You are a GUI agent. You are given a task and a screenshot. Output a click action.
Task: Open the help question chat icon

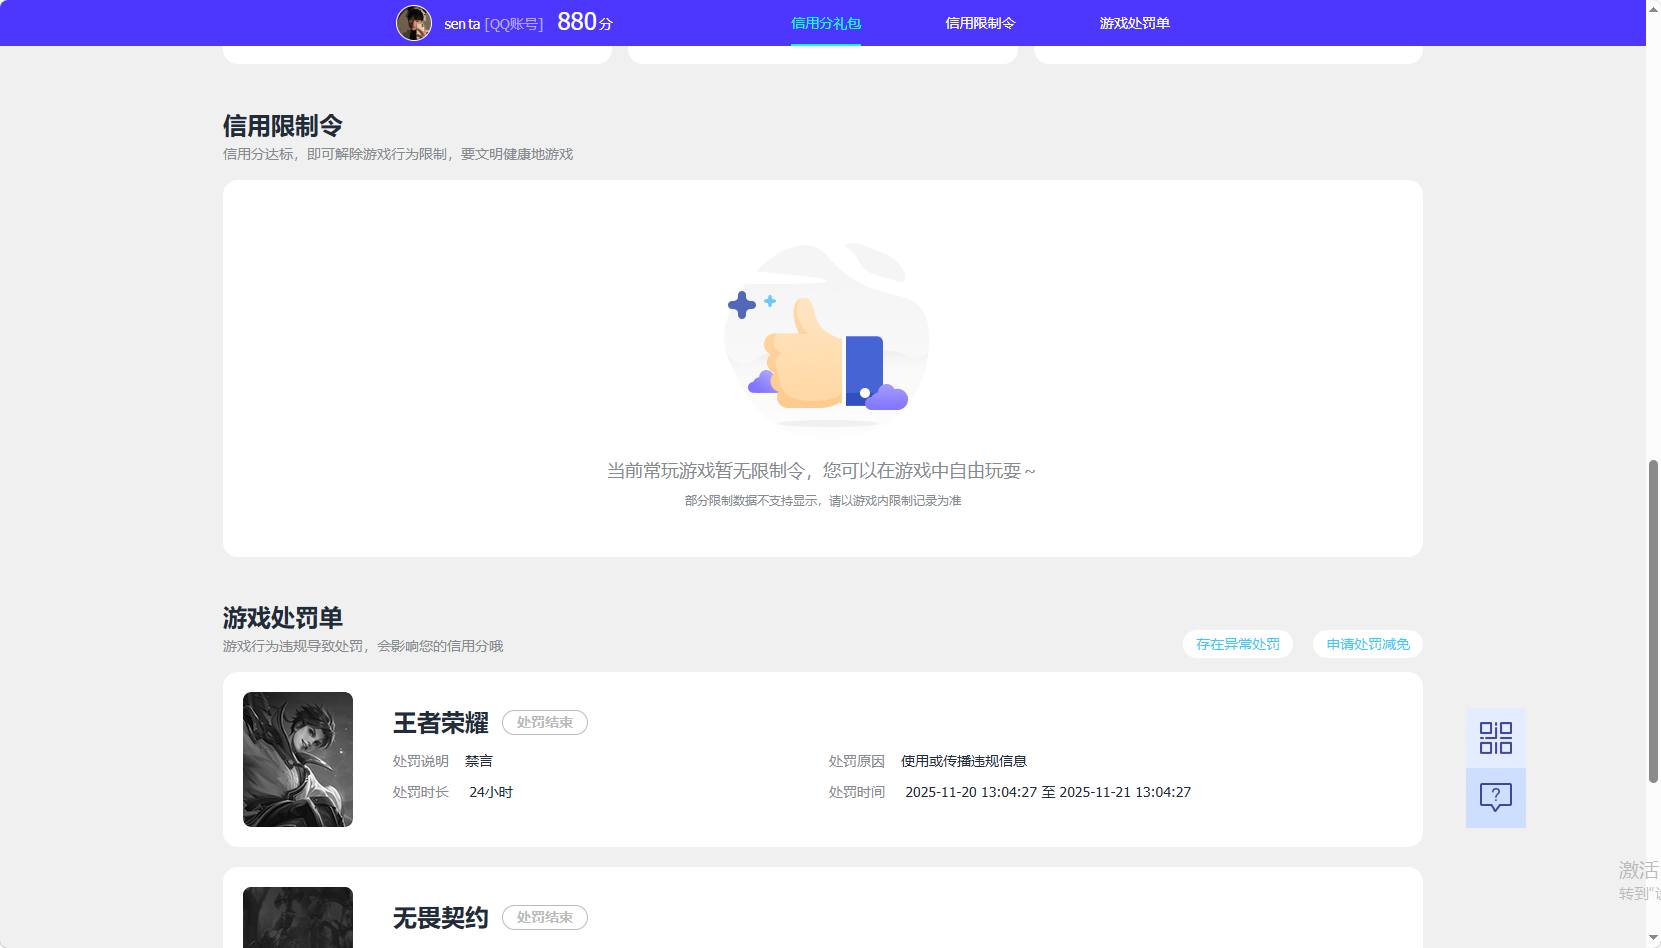tap(1495, 797)
